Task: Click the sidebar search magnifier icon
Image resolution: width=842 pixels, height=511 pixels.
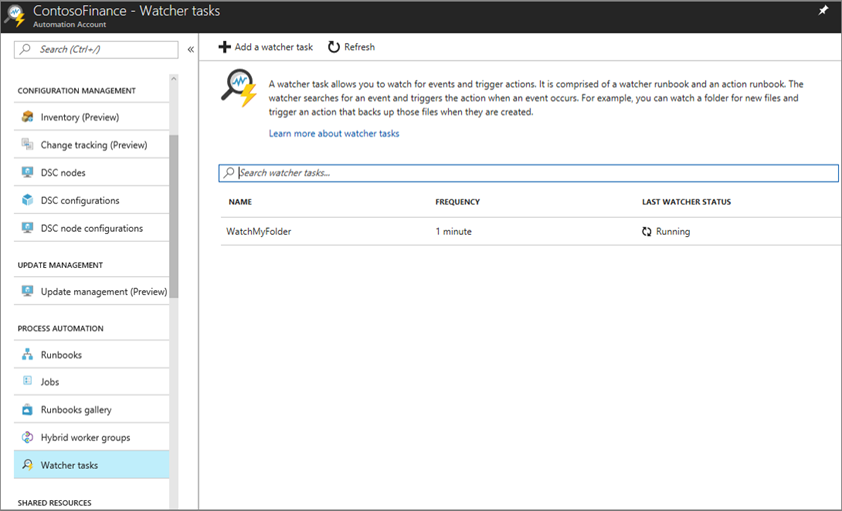Action: (x=25, y=49)
